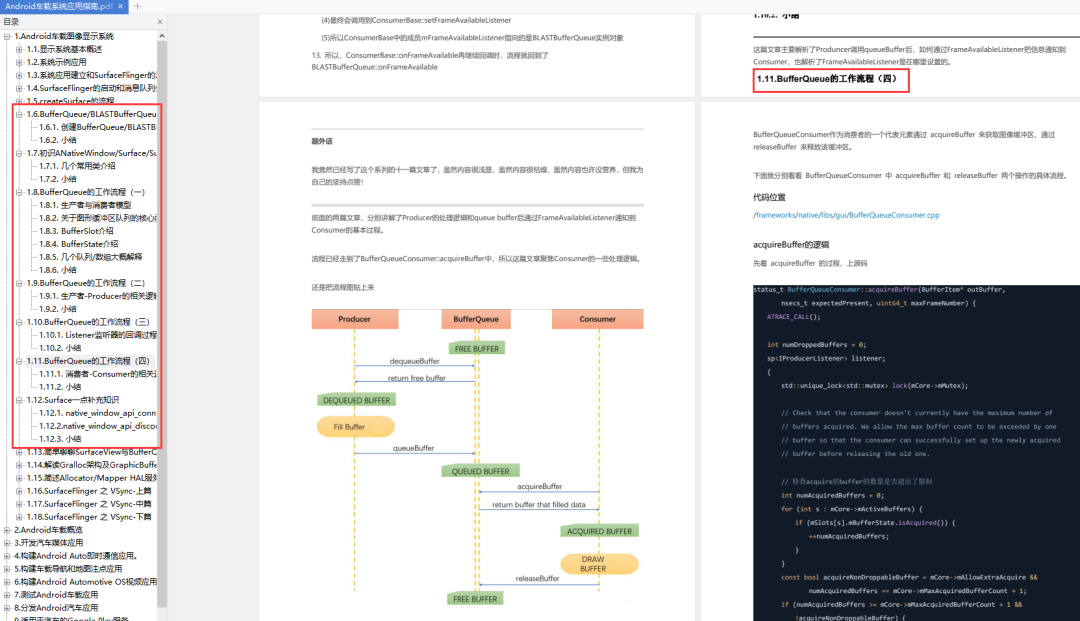Select outline item 1.3.系统应用建立和SurfaceFlinger
This screenshot has width=1080, height=621.
point(91,76)
